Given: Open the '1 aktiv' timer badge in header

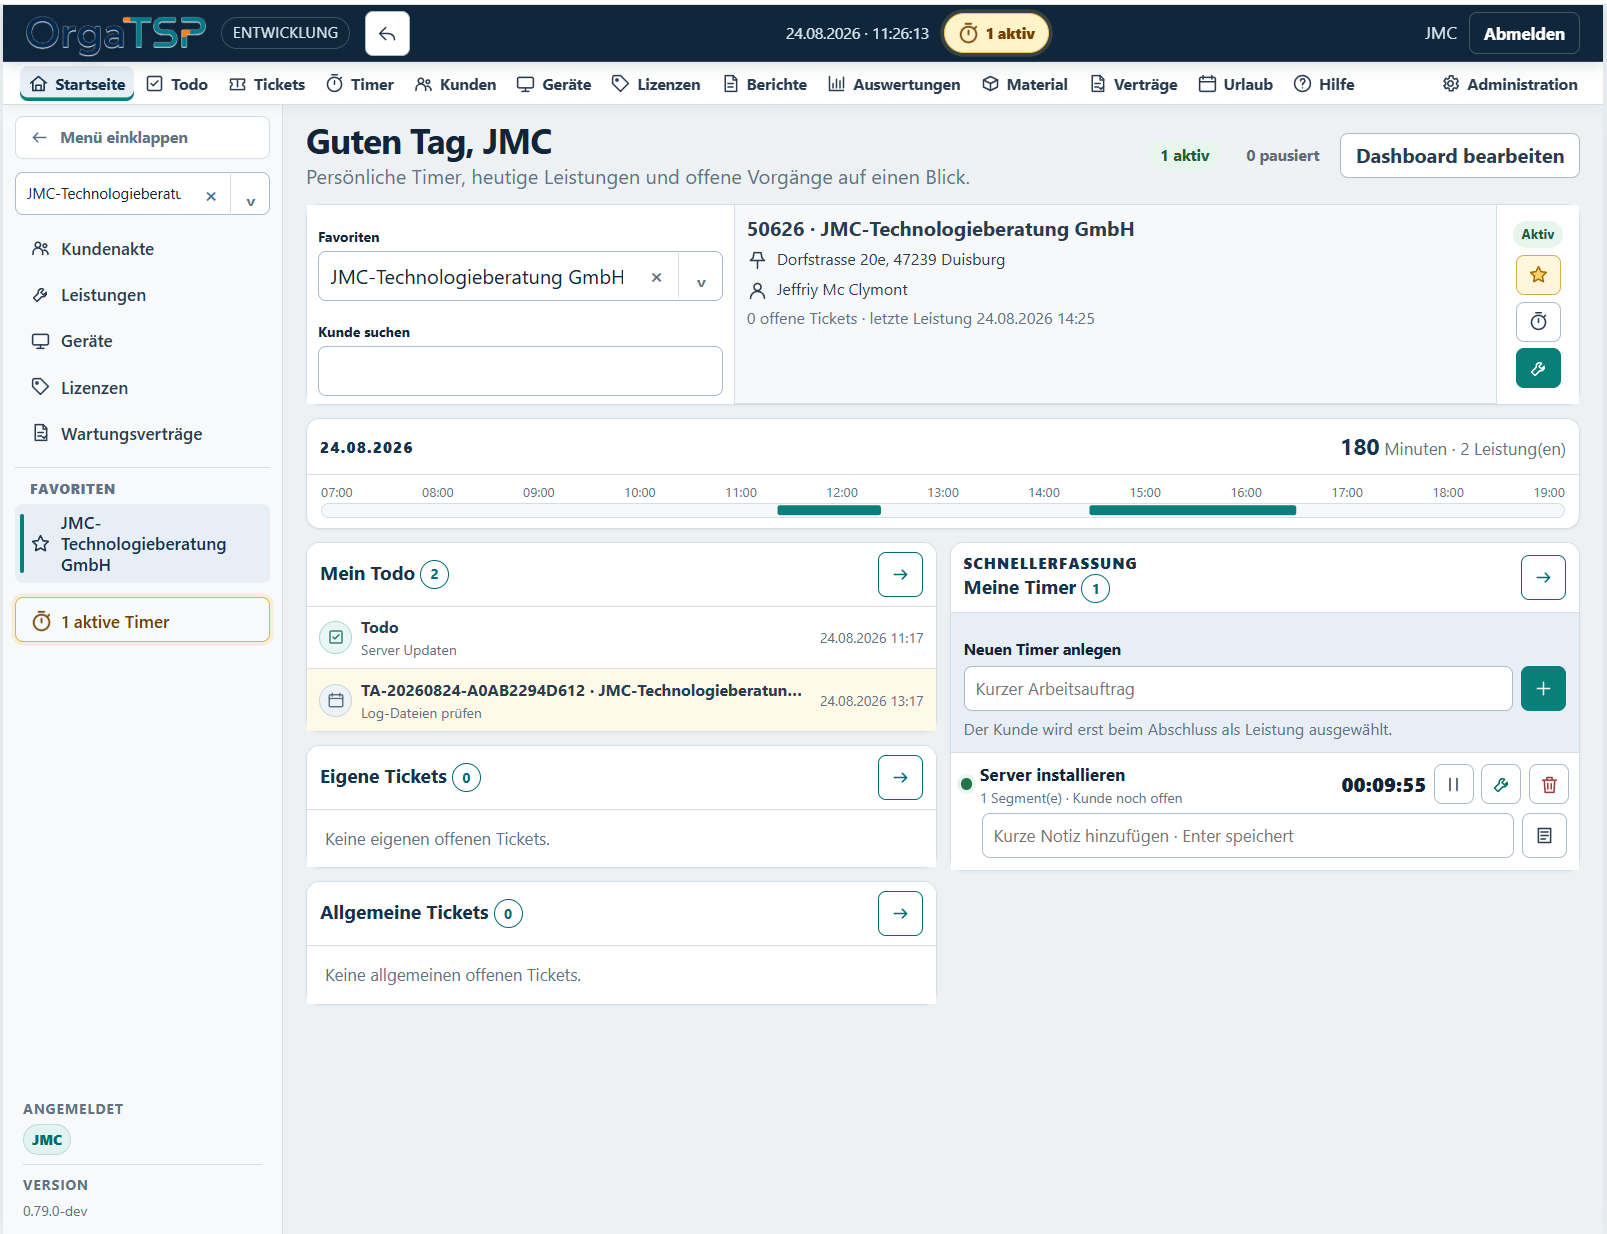Looking at the screenshot, I should pyautogui.click(x=997, y=34).
